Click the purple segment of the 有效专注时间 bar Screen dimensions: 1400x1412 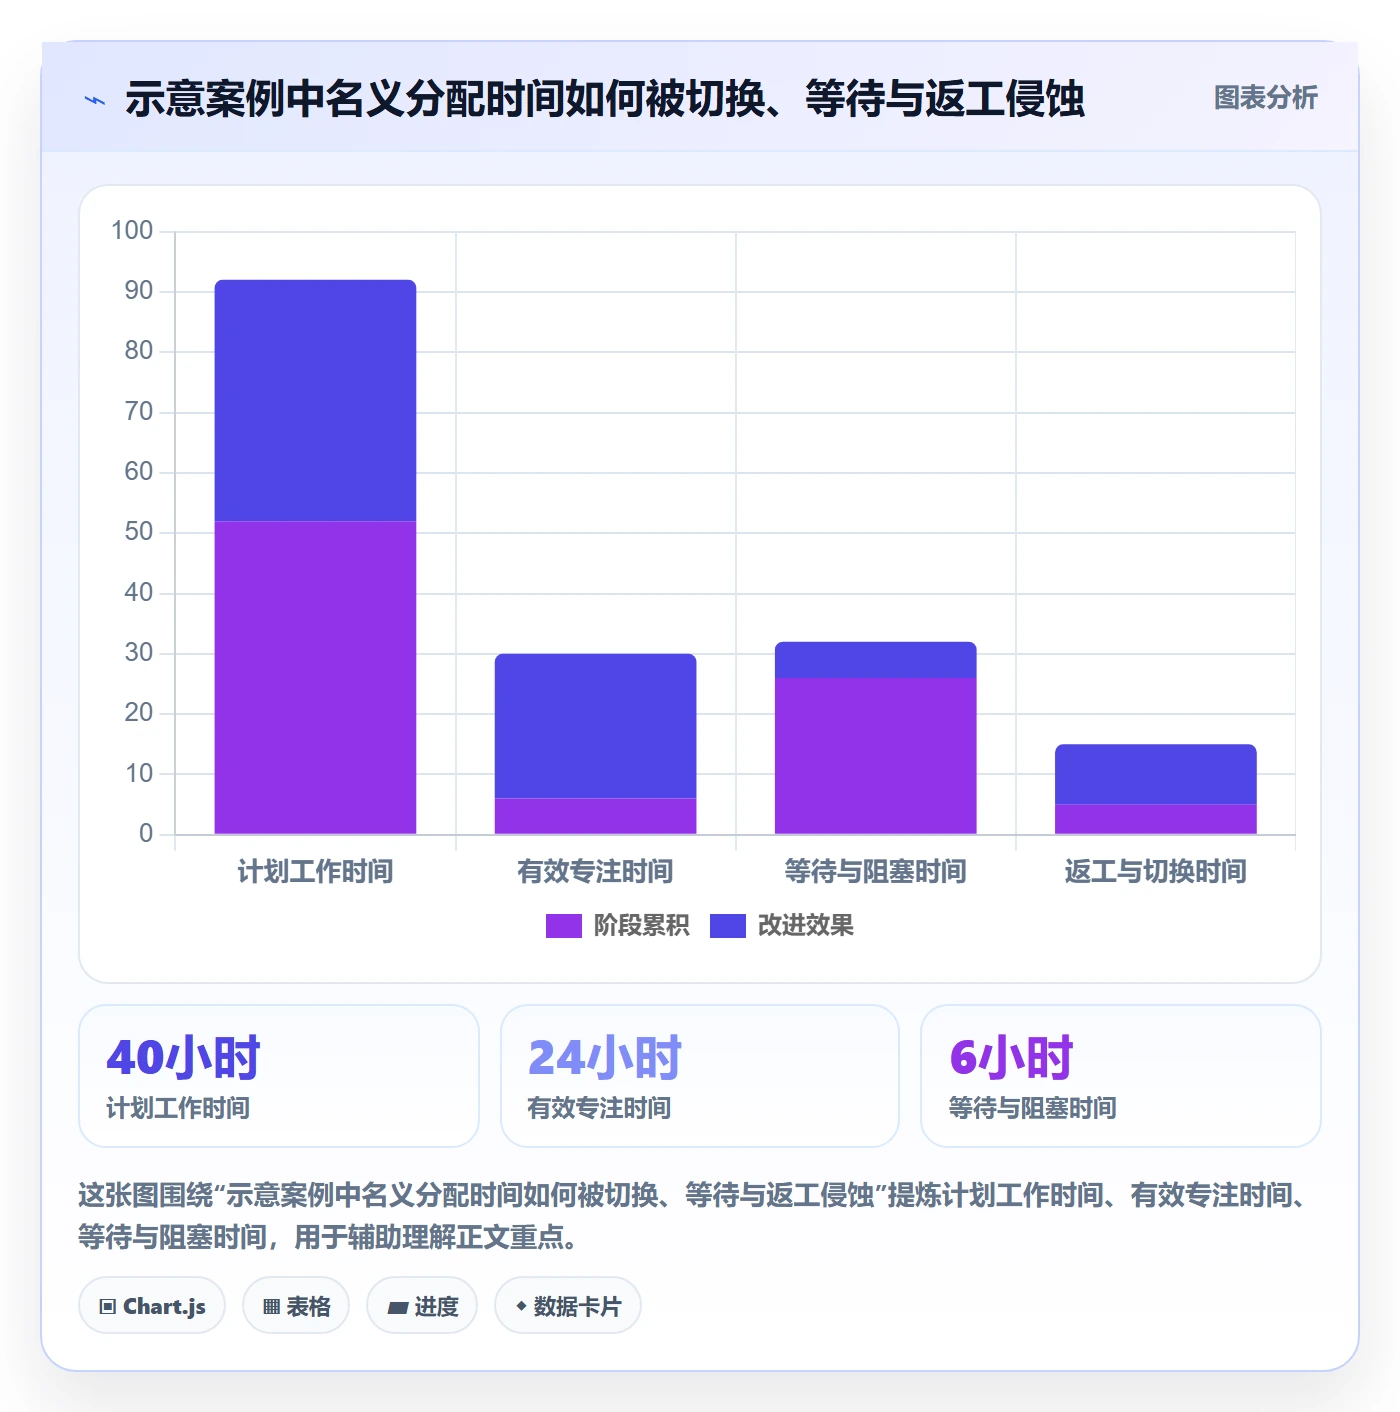595,816
